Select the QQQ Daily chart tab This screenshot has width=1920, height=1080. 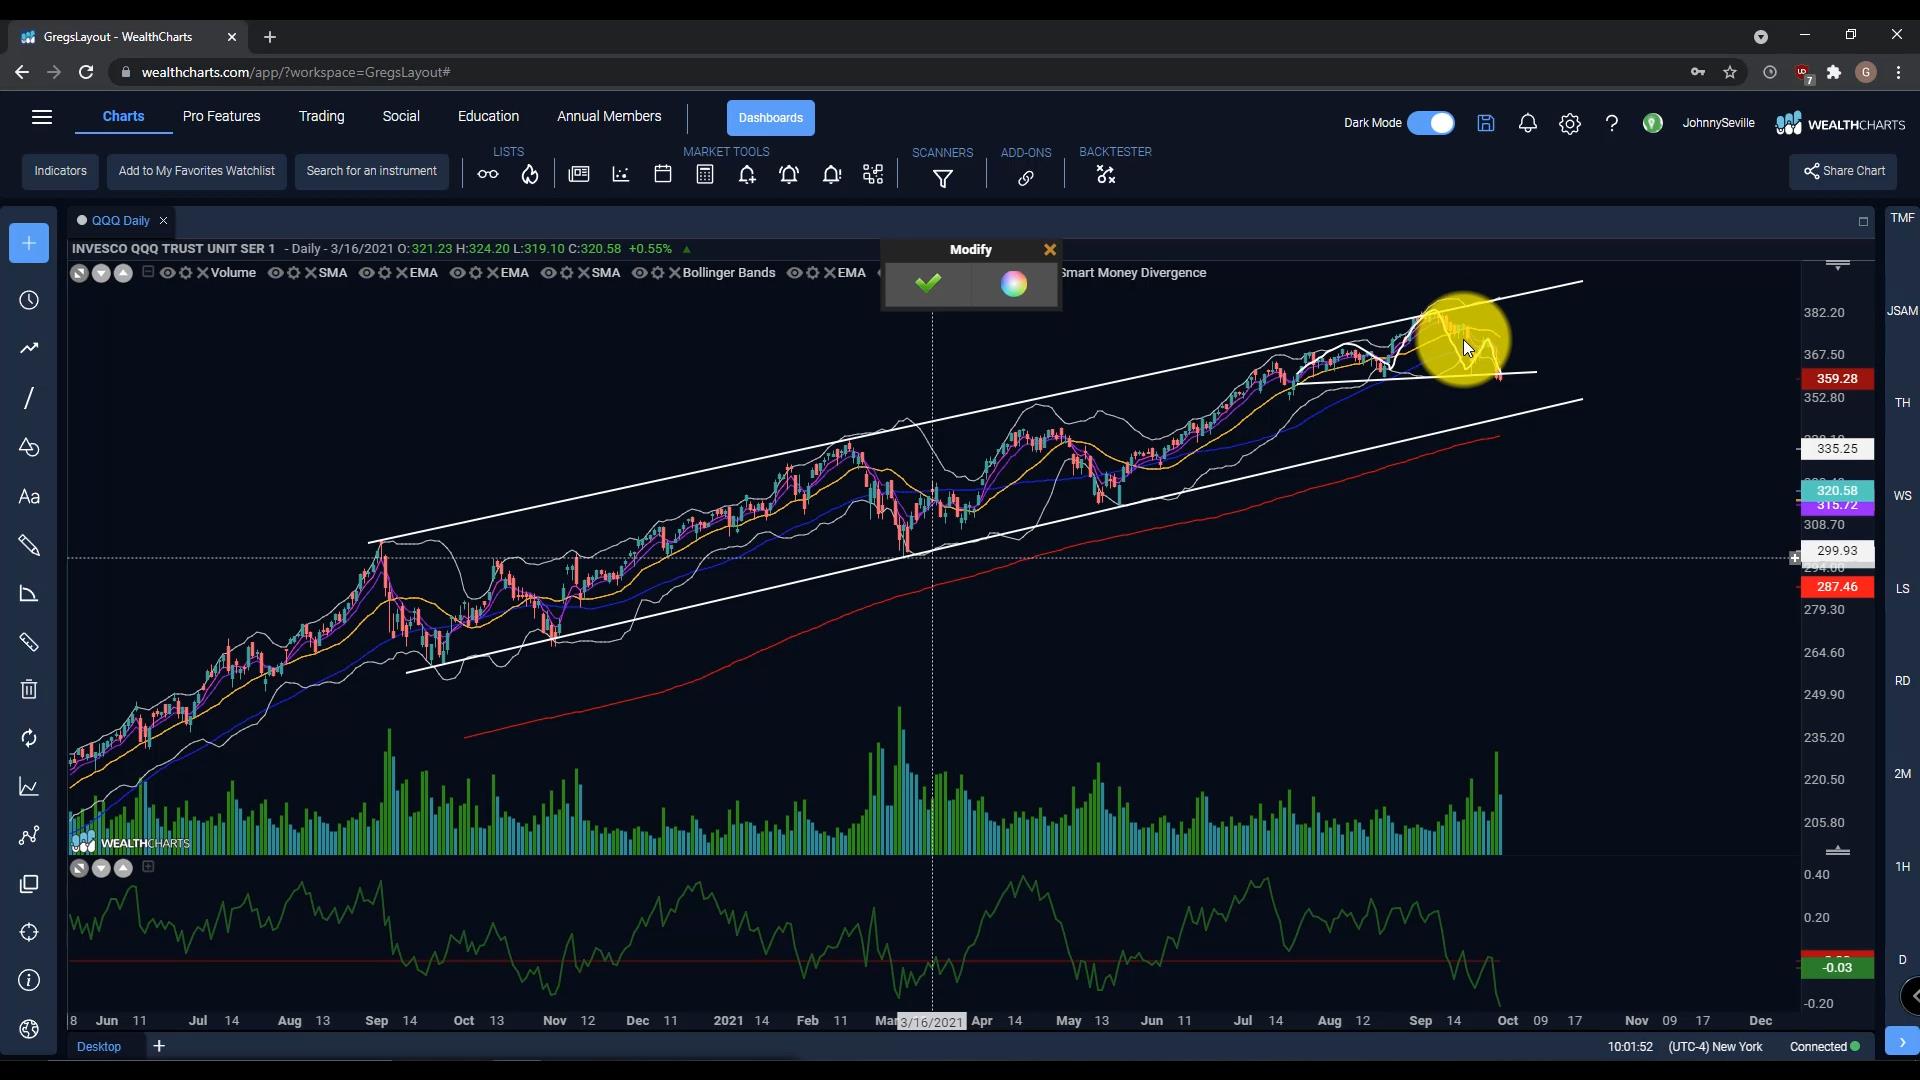click(x=121, y=221)
